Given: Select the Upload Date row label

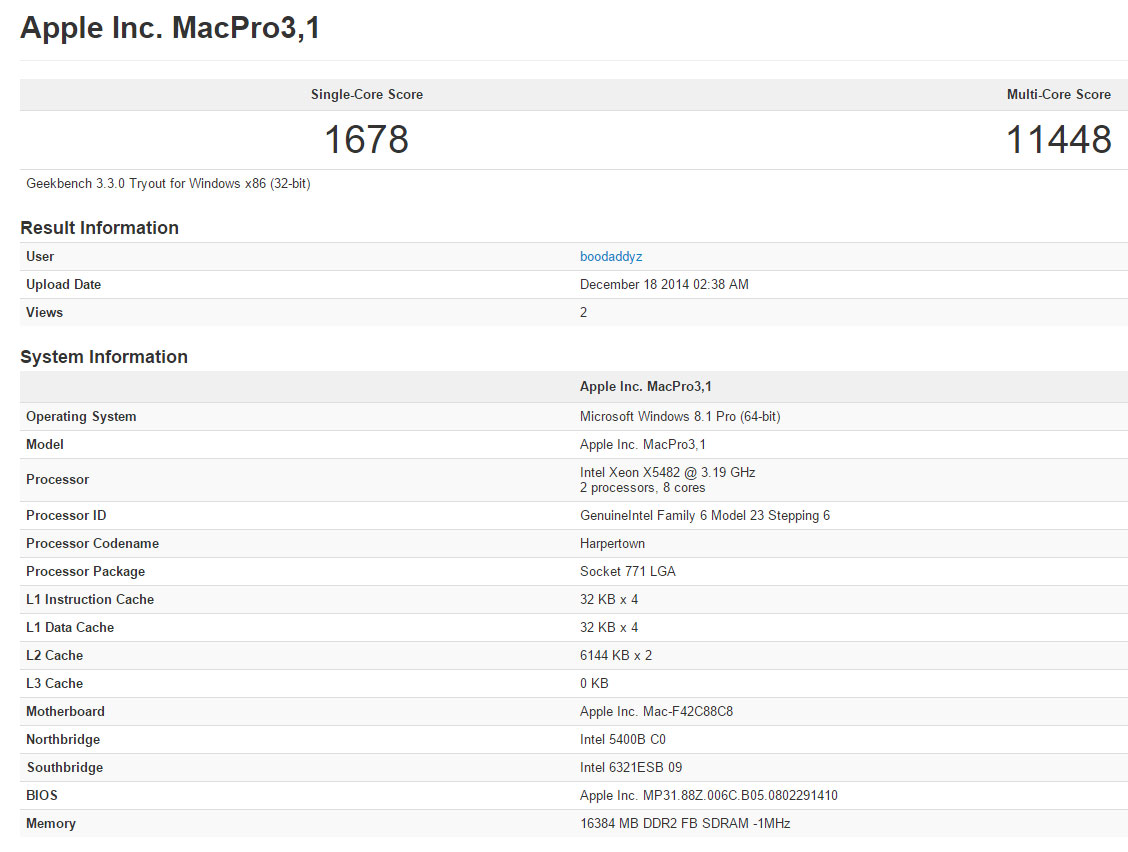Looking at the screenshot, I should 63,284.
